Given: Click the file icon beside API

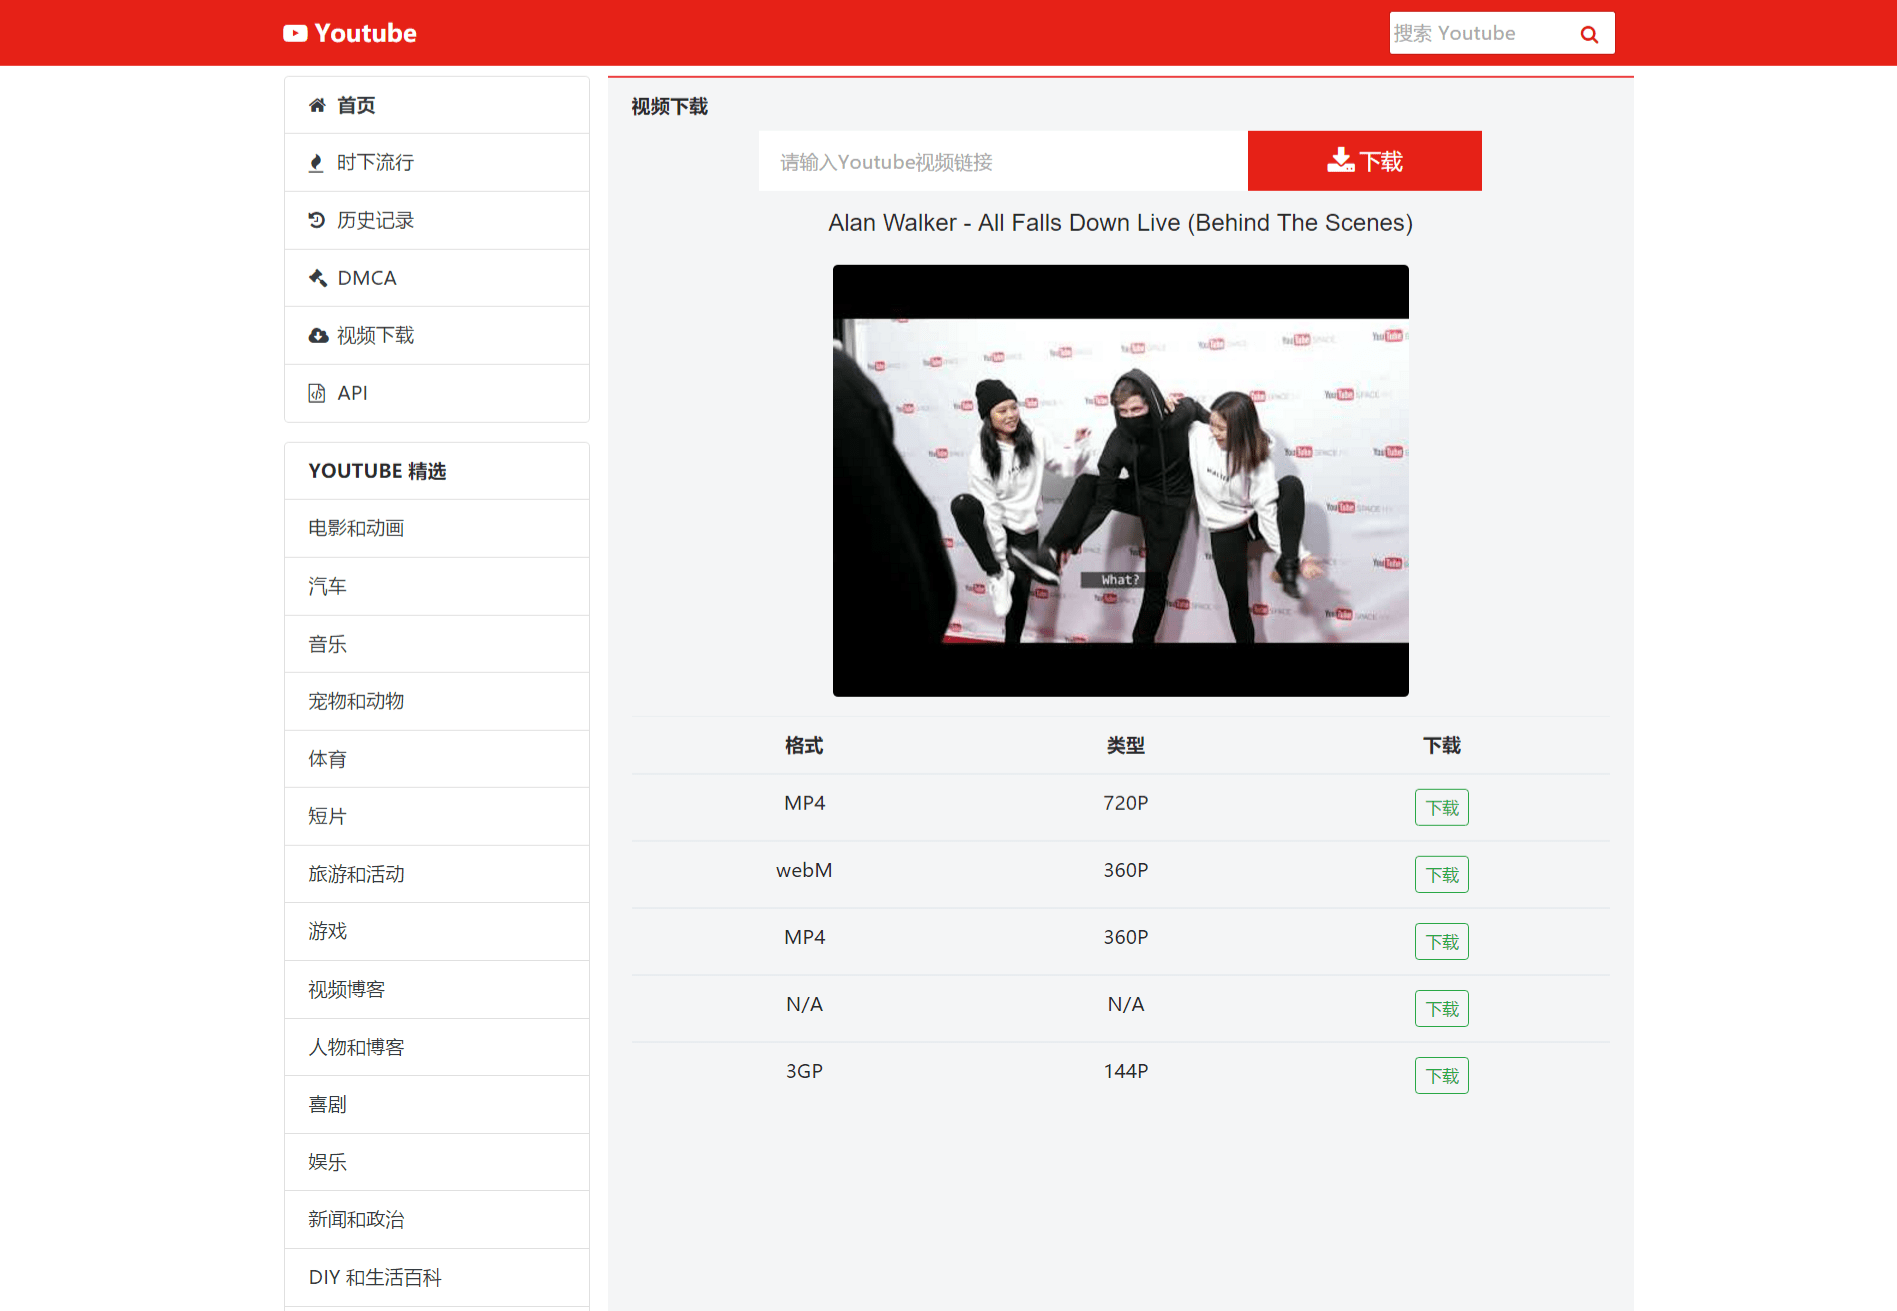Looking at the screenshot, I should 317,393.
